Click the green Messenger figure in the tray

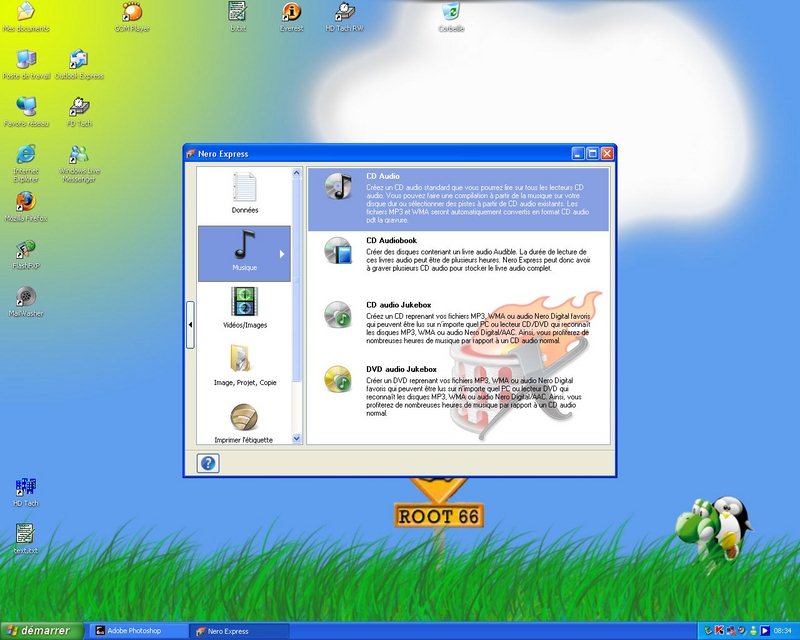click(753, 631)
